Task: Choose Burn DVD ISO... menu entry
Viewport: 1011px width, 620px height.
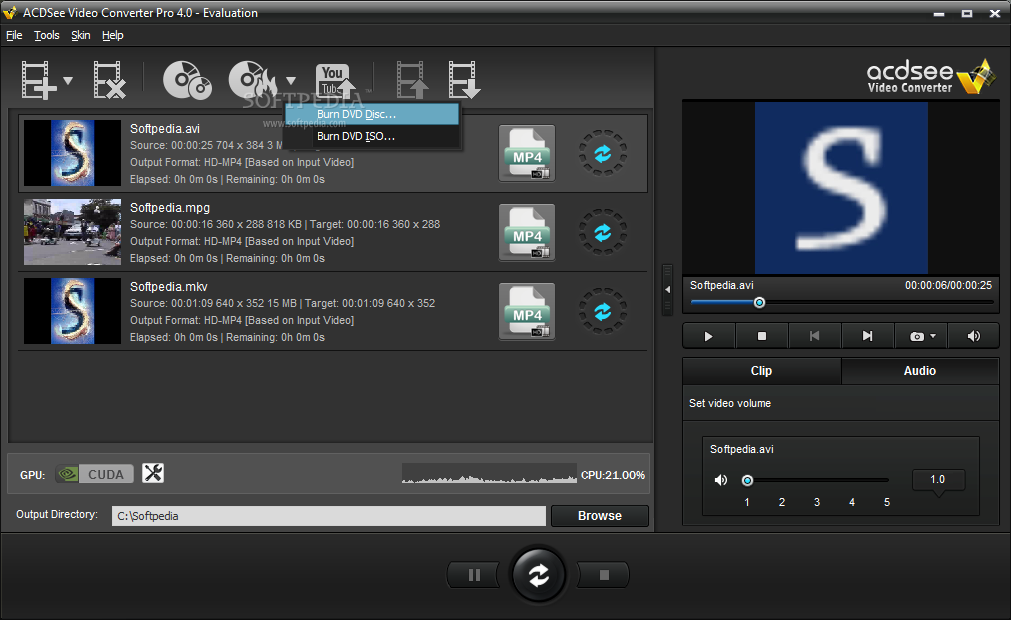Action: (372, 136)
